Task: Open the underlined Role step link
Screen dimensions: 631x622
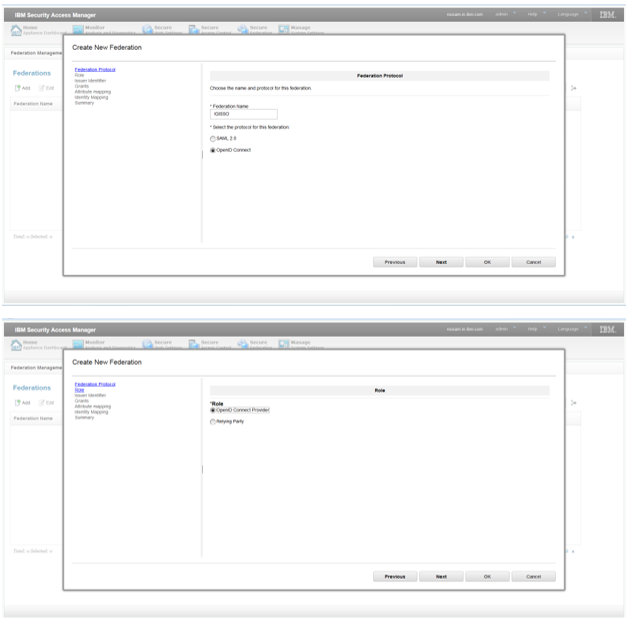Action: coord(79,390)
